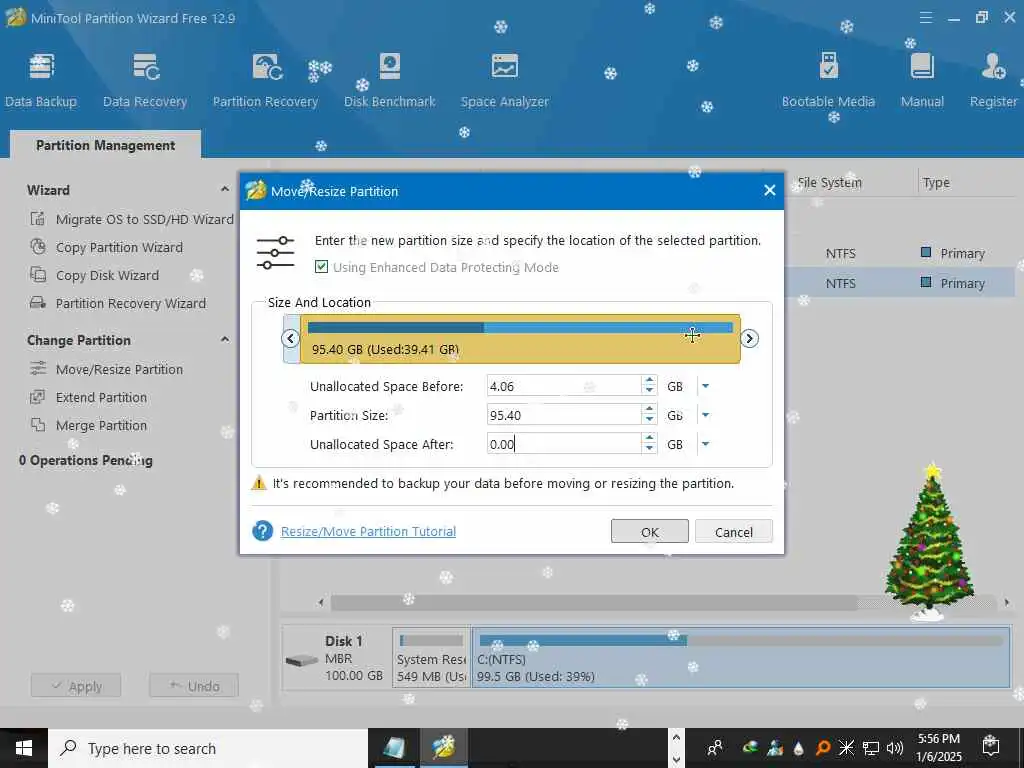
Task: Launch Data Recovery from the toolbar
Action: pyautogui.click(x=145, y=81)
